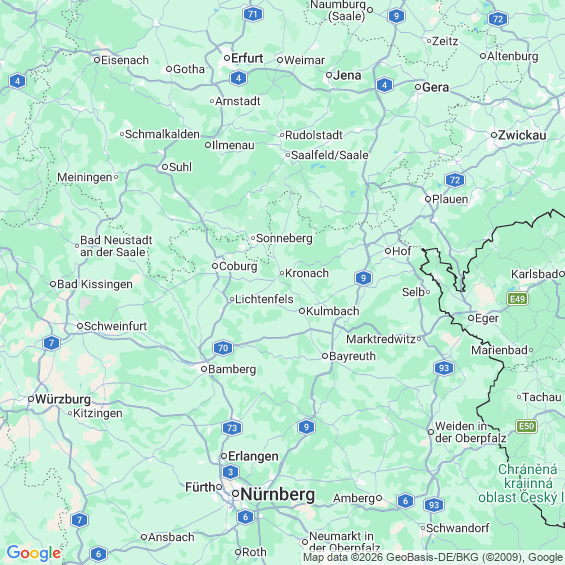Click the E49 route badge near Karlsbad
Viewport: 565px width, 565px height.
pyautogui.click(x=517, y=299)
